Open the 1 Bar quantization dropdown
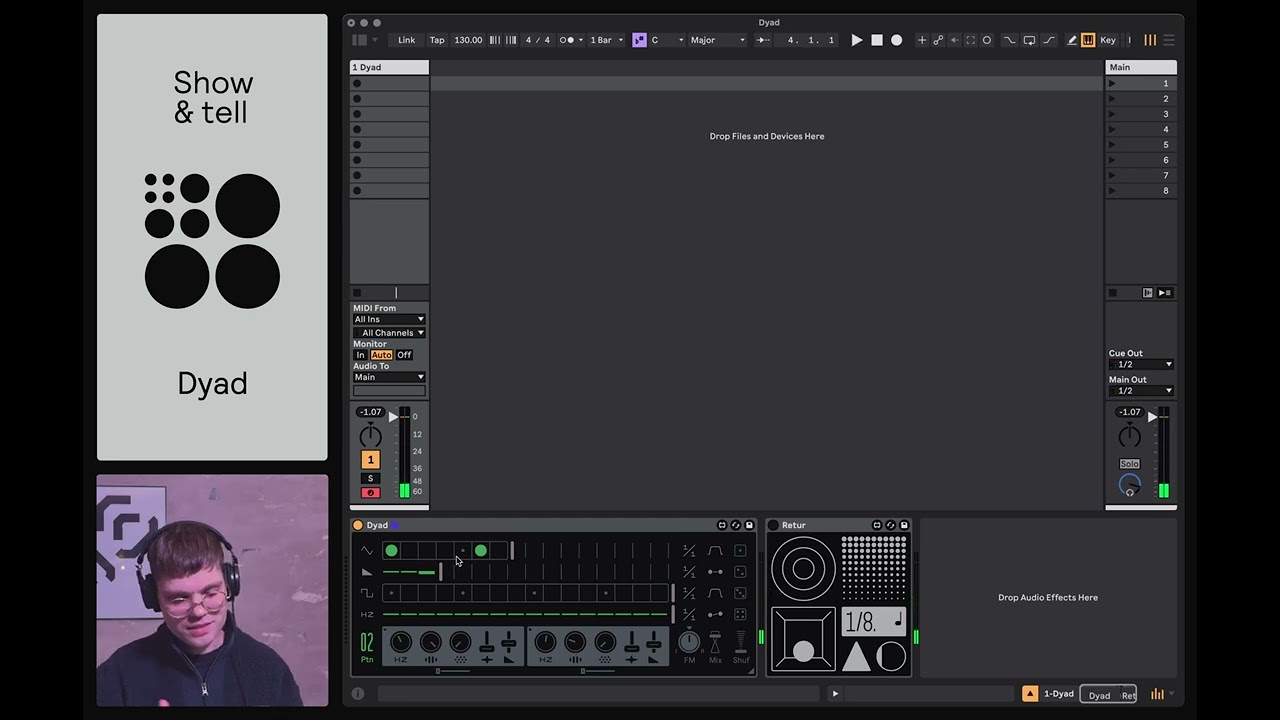 coord(606,40)
